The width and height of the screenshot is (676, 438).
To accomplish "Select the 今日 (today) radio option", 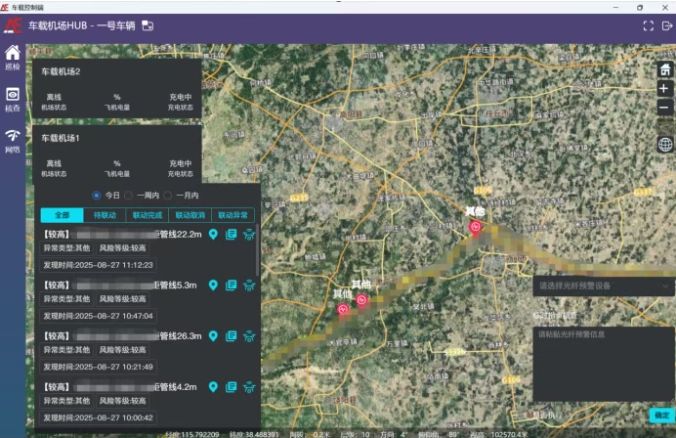I will click(x=97, y=195).
